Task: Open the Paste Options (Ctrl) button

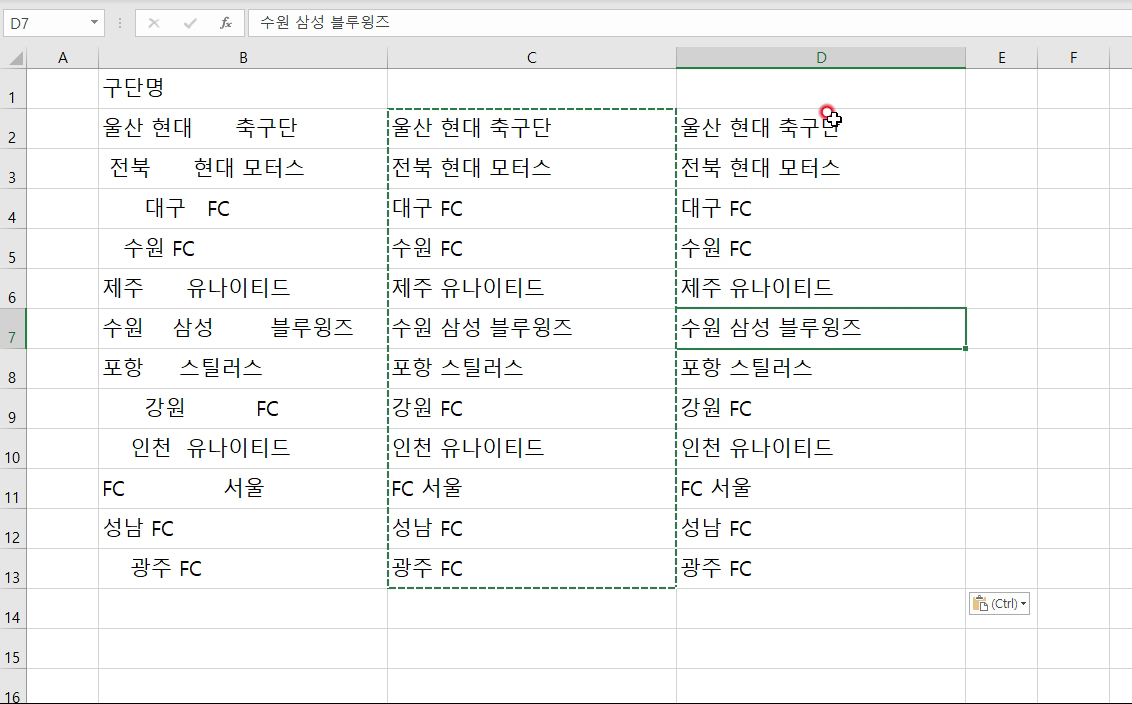Action: click(x=999, y=604)
